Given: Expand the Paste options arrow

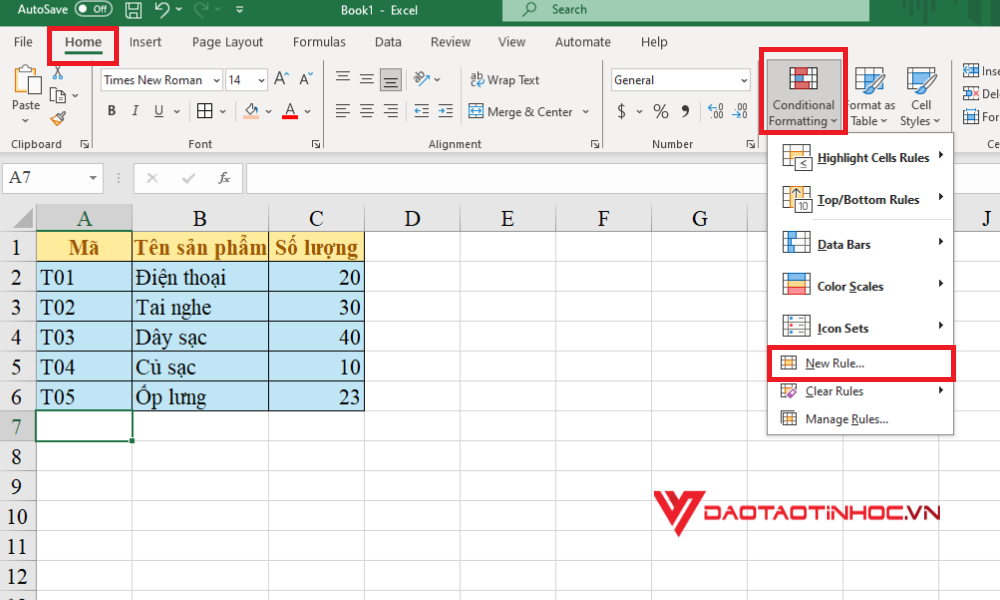Looking at the screenshot, I should pyautogui.click(x=26, y=121).
